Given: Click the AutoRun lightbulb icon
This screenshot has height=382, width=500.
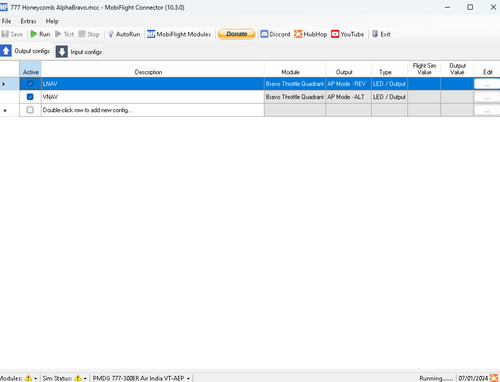Looking at the screenshot, I should click(x=111, y=34).
